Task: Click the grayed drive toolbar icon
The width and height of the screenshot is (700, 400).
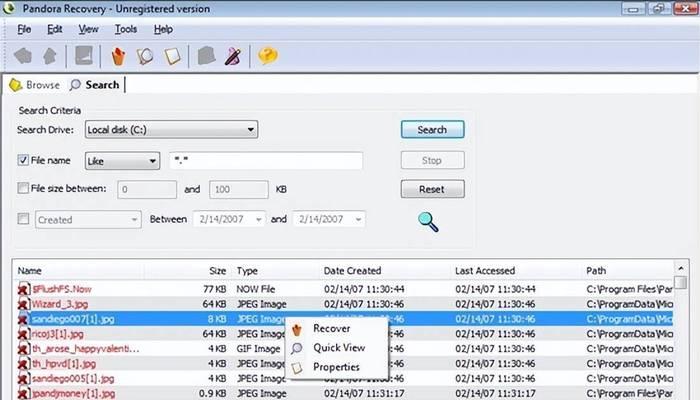Action: click(x=83, y=56)
